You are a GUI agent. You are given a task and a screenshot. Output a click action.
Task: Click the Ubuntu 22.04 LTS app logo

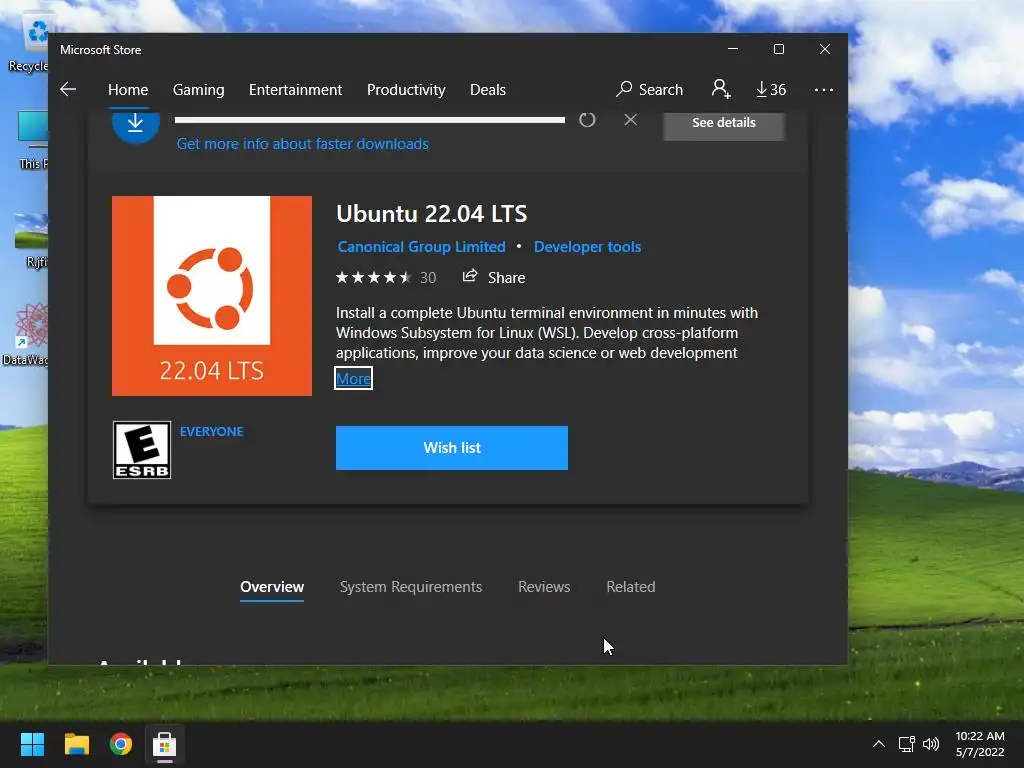212,296
